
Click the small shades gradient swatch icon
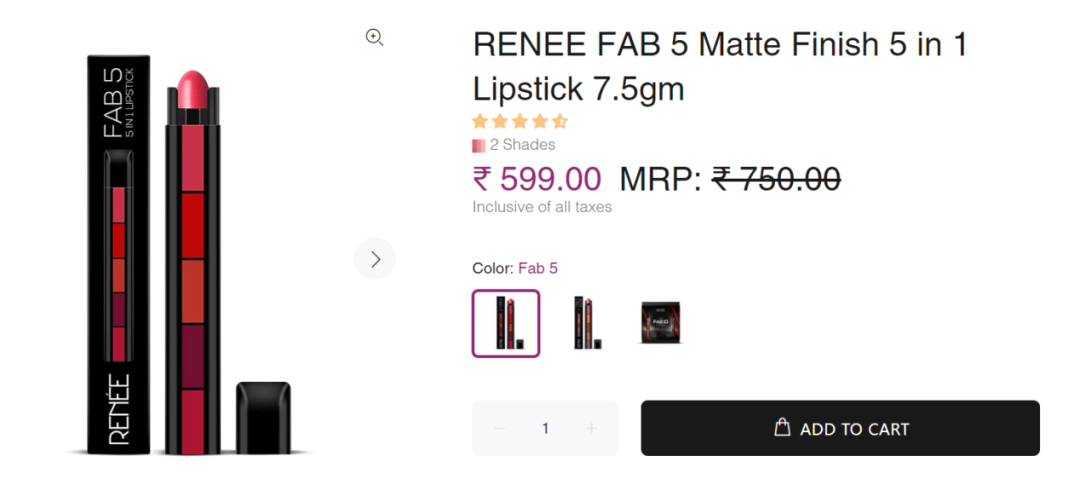tap(479, 145)
